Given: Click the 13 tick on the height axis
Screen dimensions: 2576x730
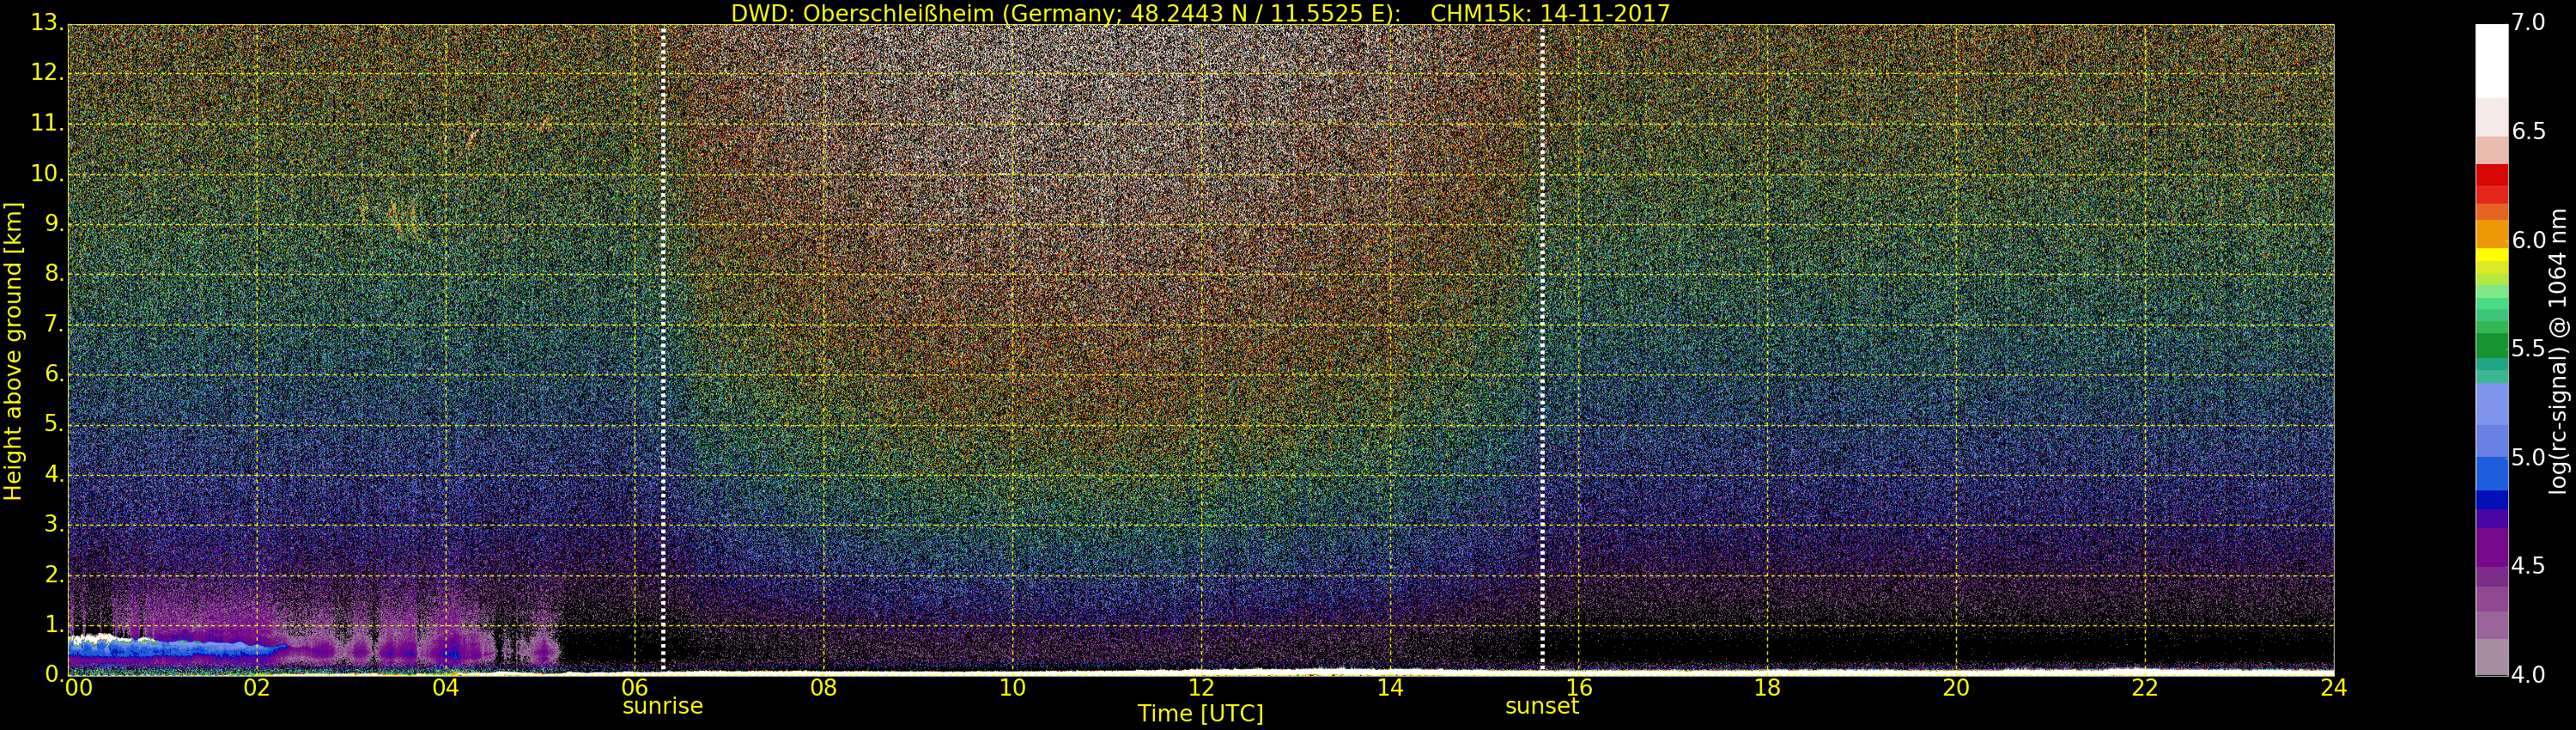Looking at the screenshot, I should pyautogui.click(x=45, y=23).
